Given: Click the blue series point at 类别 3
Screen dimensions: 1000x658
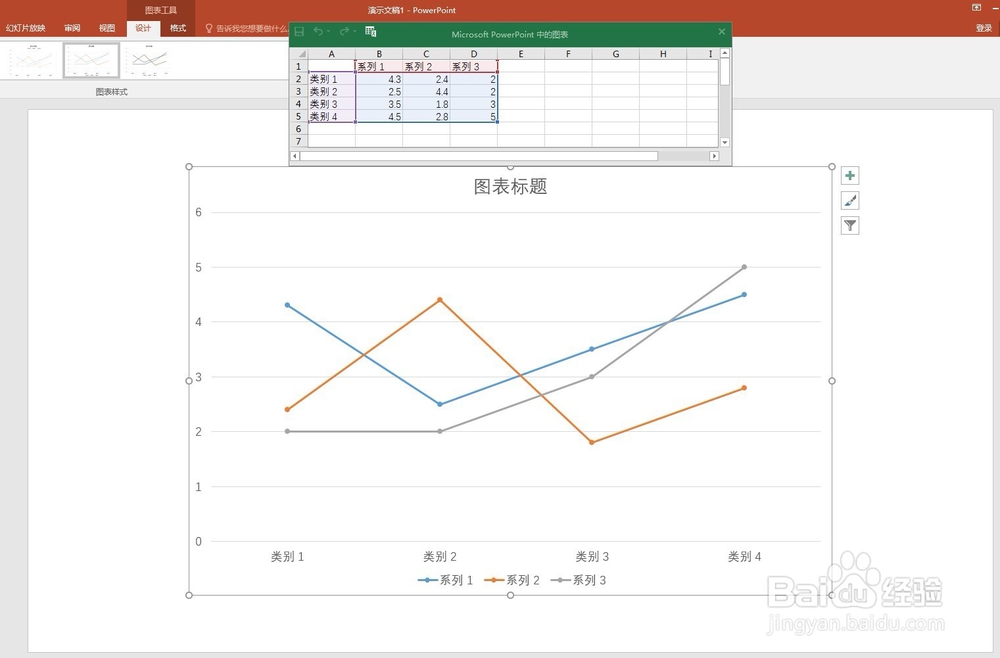Looking at the screenshot, I should click(x=592, y=349).
